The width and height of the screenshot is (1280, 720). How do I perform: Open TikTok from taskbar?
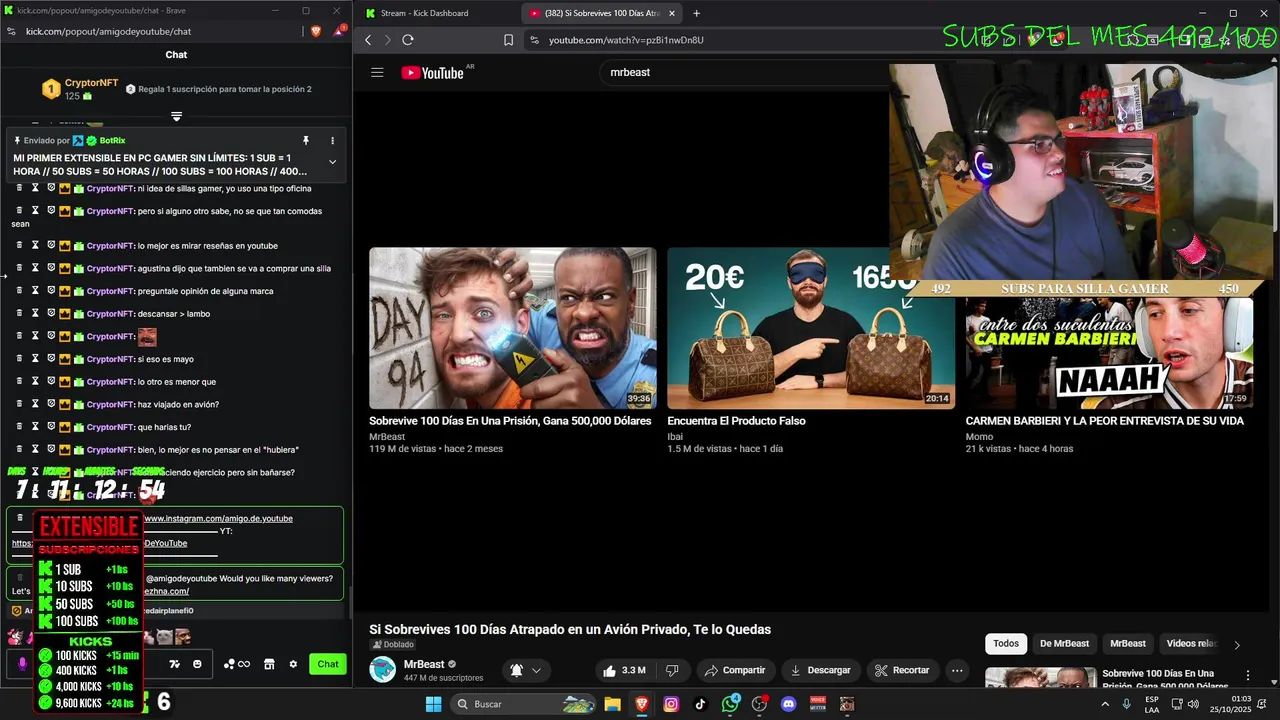[700, 704]
